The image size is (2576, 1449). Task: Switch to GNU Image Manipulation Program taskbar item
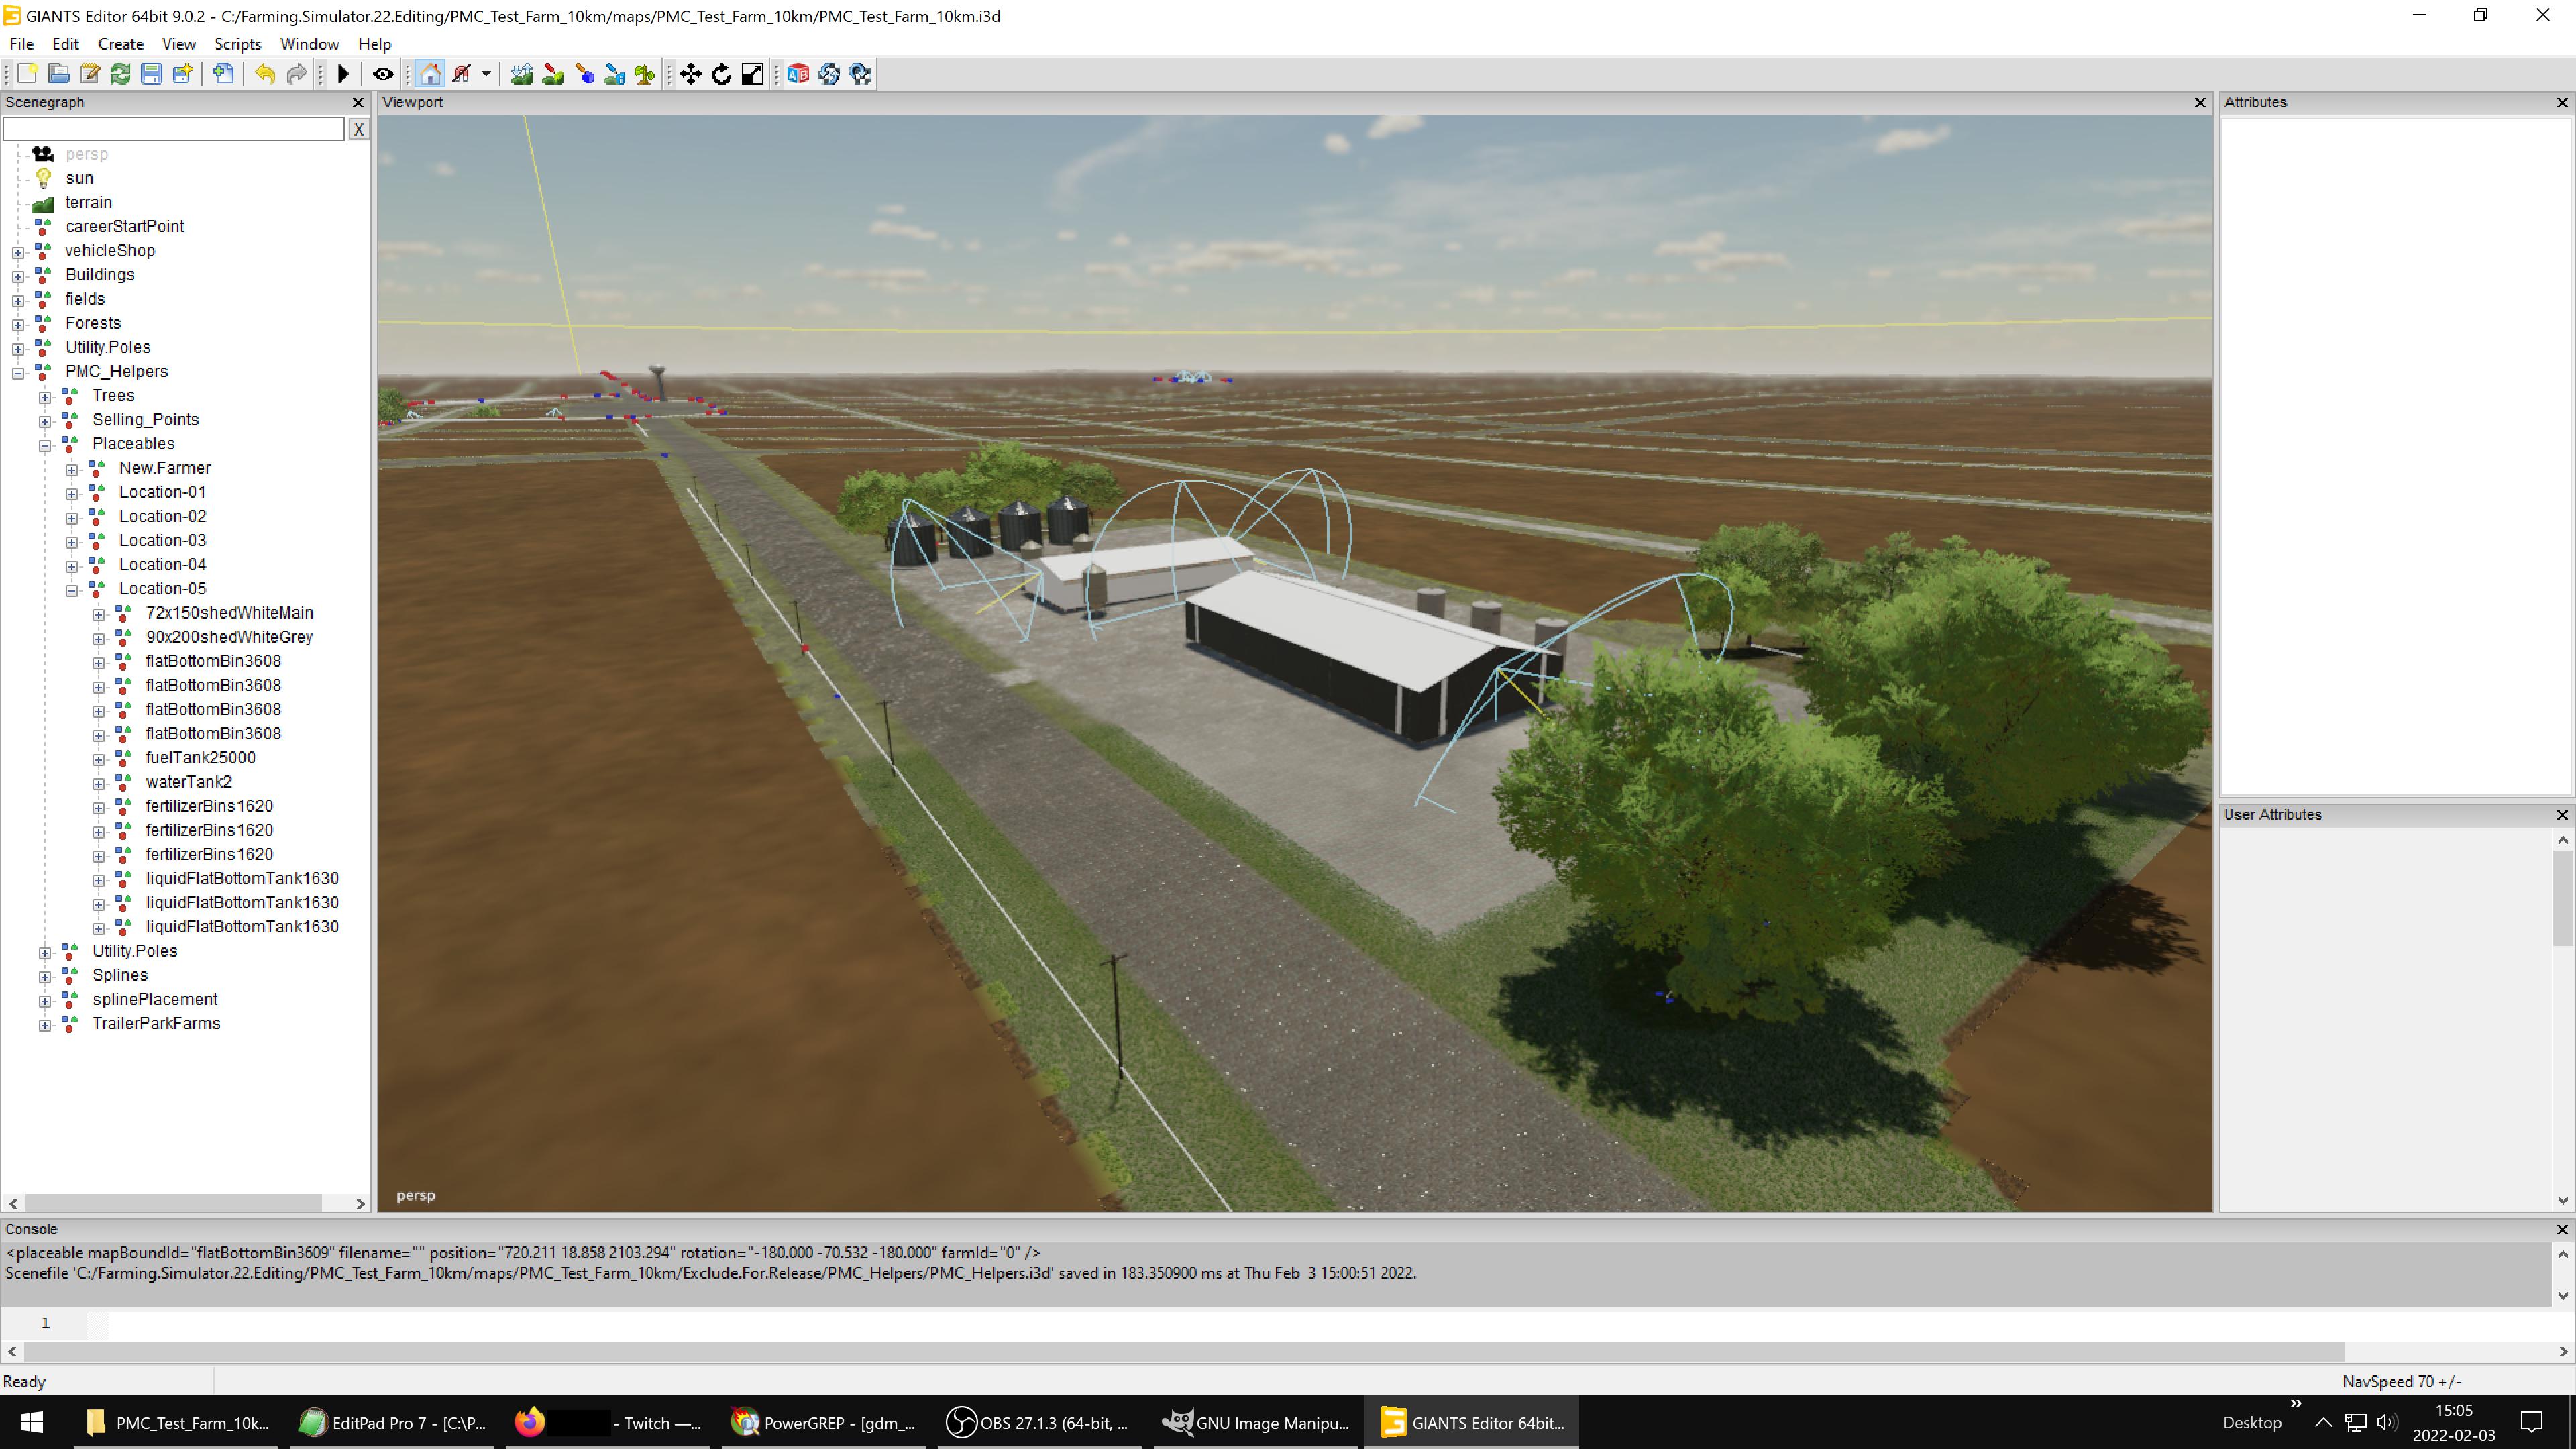(1256, 1422)
